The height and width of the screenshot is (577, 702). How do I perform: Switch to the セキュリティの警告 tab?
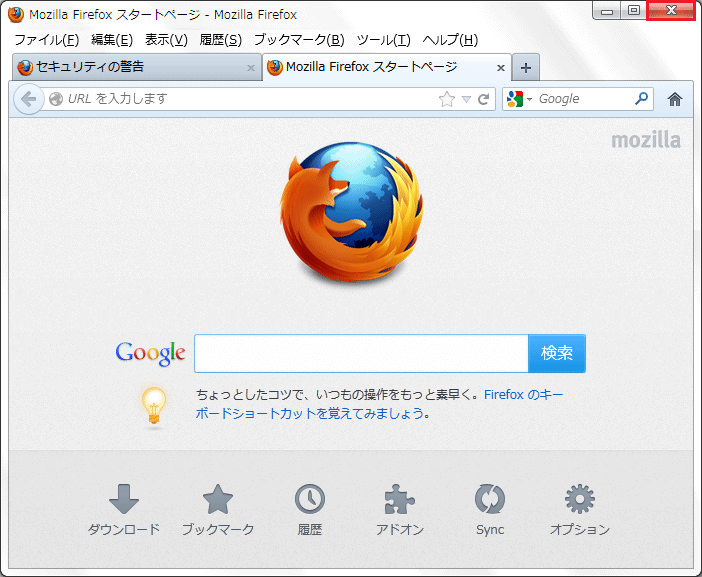137,67
